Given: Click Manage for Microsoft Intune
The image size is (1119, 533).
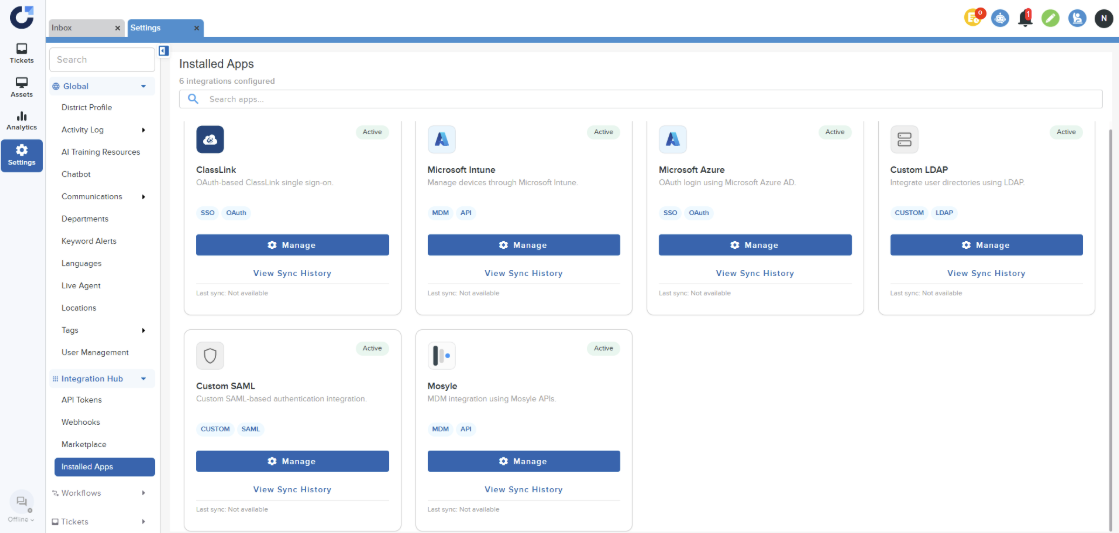Looking at the screenshot, I should coord(523,245).
